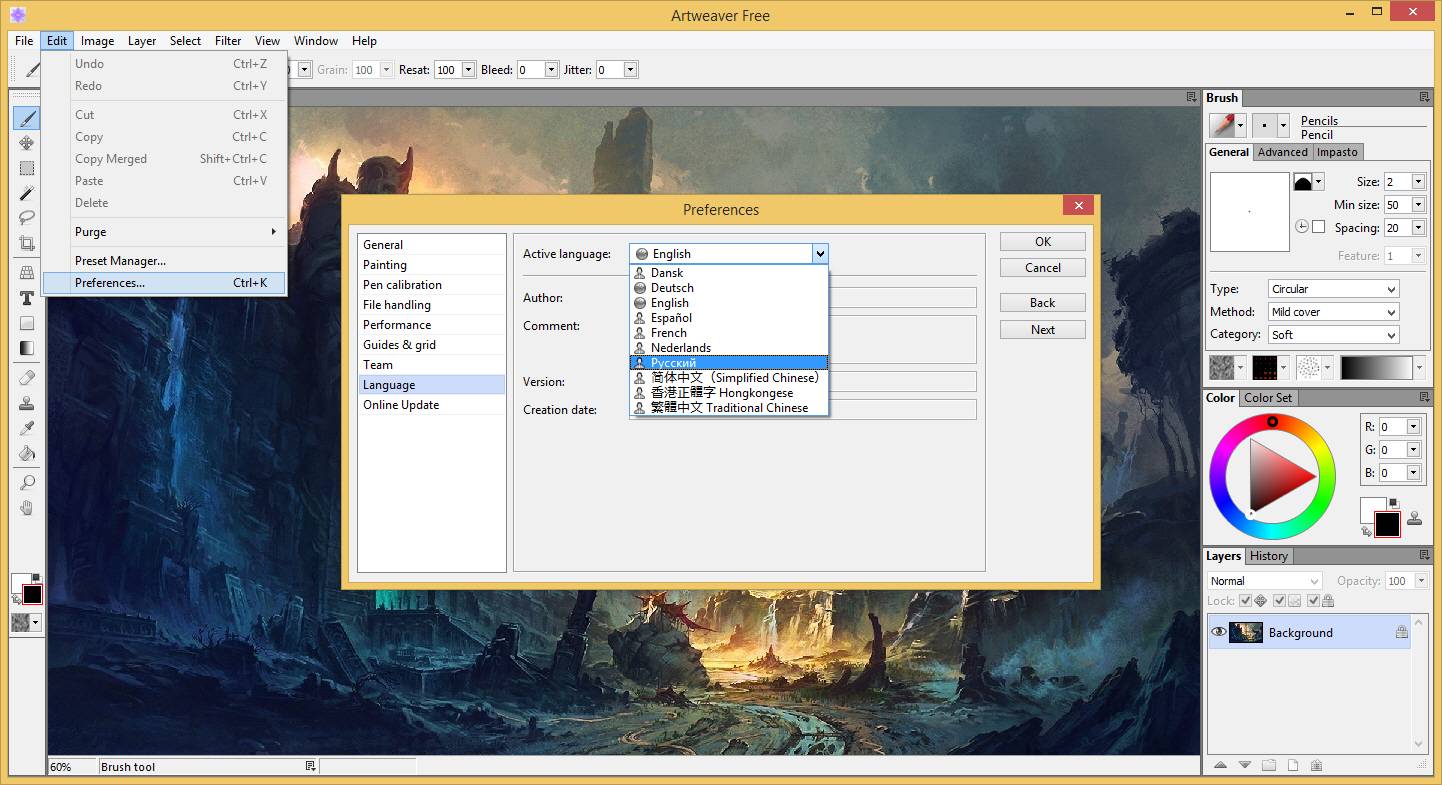Select the Paint Bucket fill tool
Image resolution: width=1442 pixels, height=785 pixels.
click(x=27, y=453)
